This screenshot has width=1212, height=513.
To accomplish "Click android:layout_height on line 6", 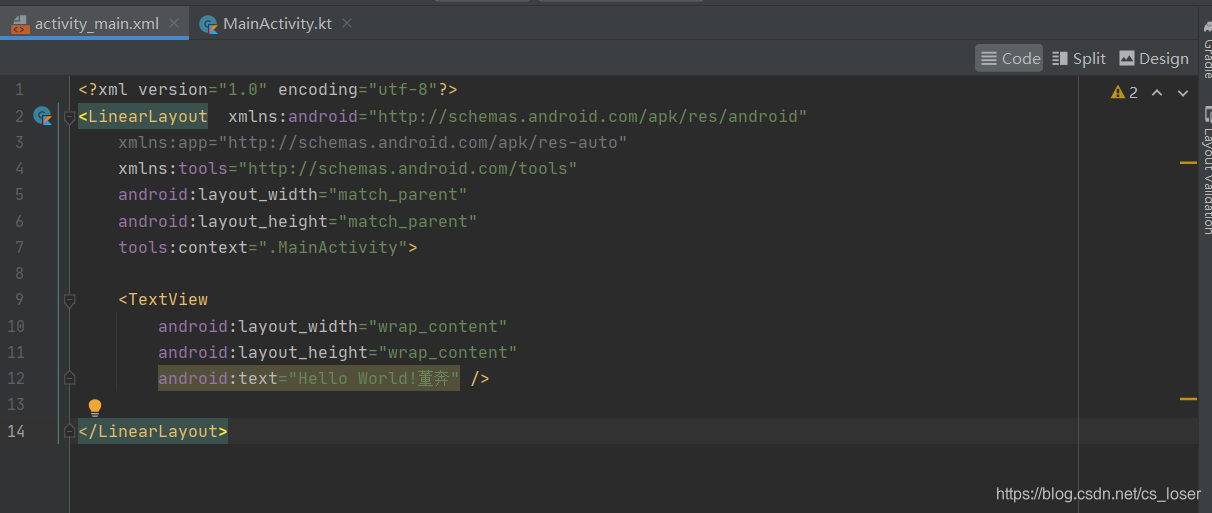I will (x=223, y=221).
